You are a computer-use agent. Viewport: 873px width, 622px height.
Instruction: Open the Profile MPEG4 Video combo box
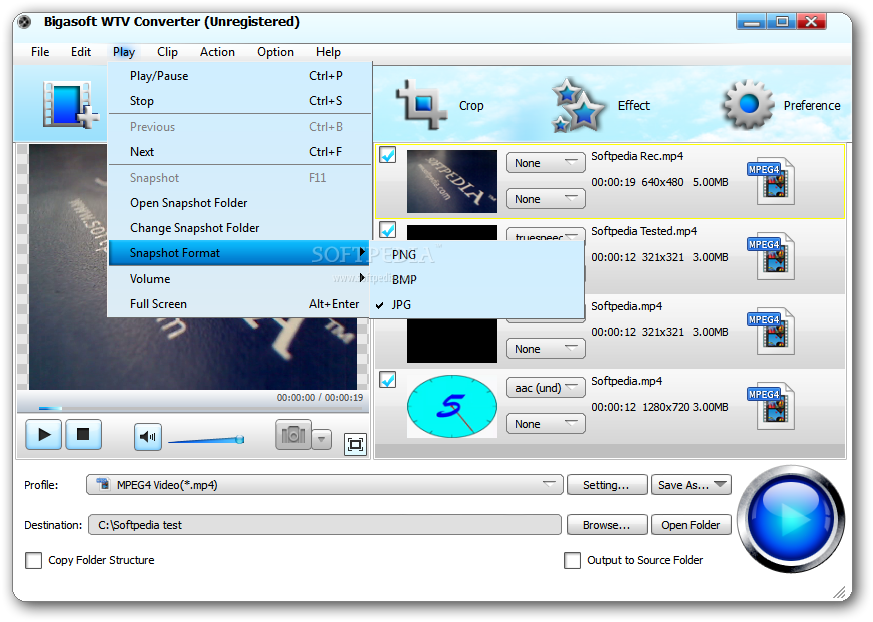[325, 484]
